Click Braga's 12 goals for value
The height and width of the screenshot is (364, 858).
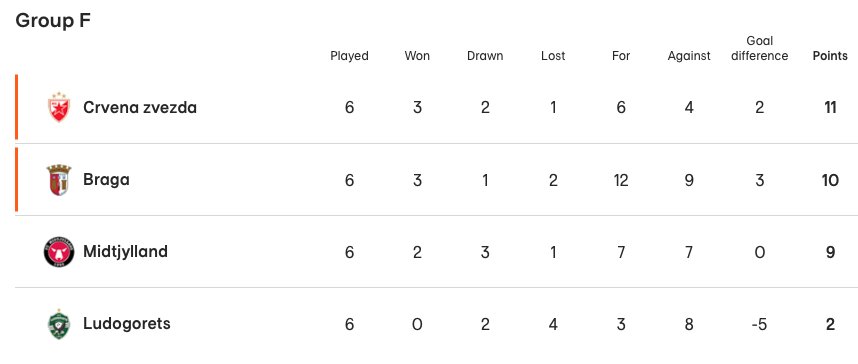tap(621, 180)
